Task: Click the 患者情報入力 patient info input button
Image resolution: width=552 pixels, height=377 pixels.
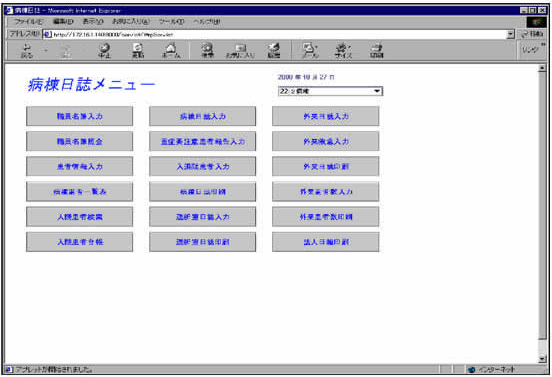Action: coord(80,166)
